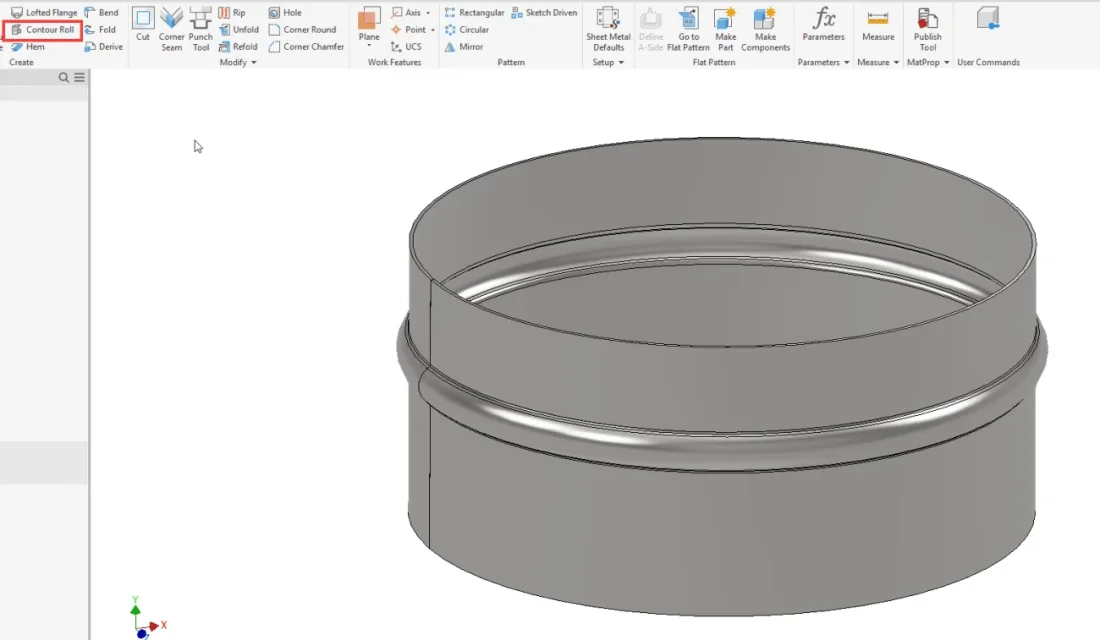This screenshot has width=1100, height=640.
Task: Click the XYZ axis triad indicator
Action: (x=148, y=618)
